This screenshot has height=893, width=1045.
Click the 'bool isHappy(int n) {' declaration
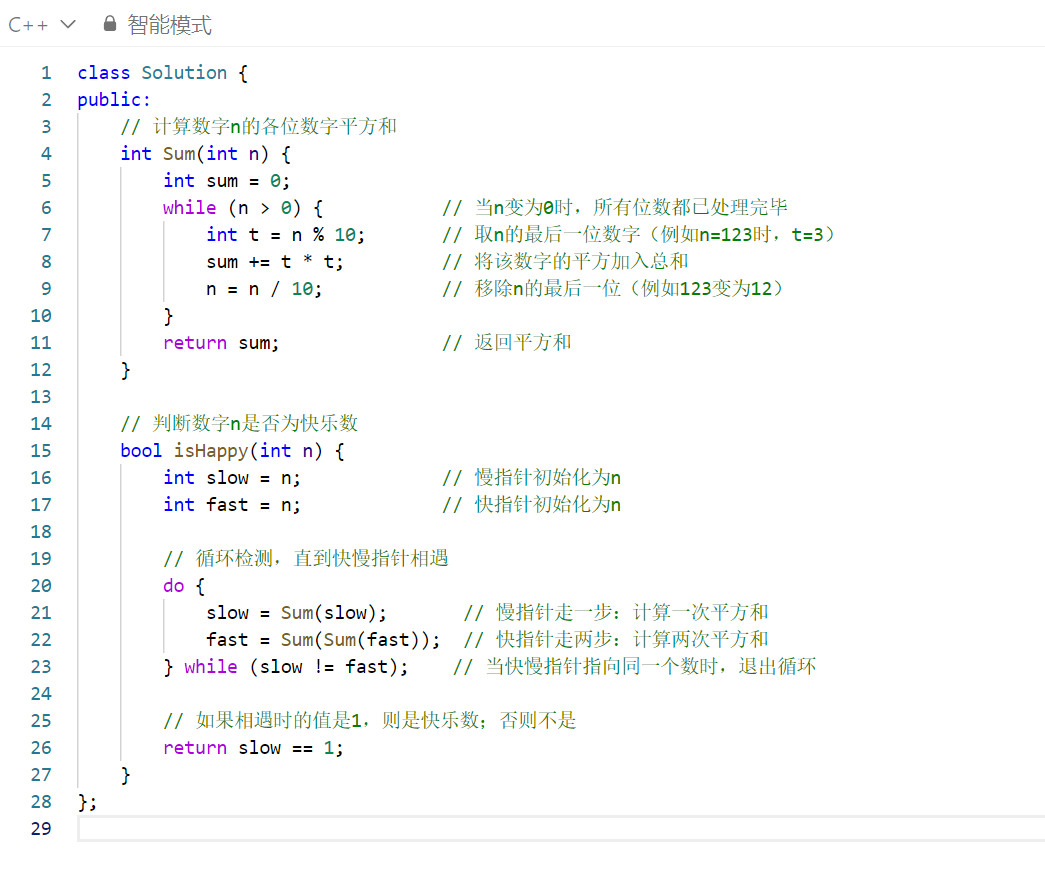click(x=233, y=450)
